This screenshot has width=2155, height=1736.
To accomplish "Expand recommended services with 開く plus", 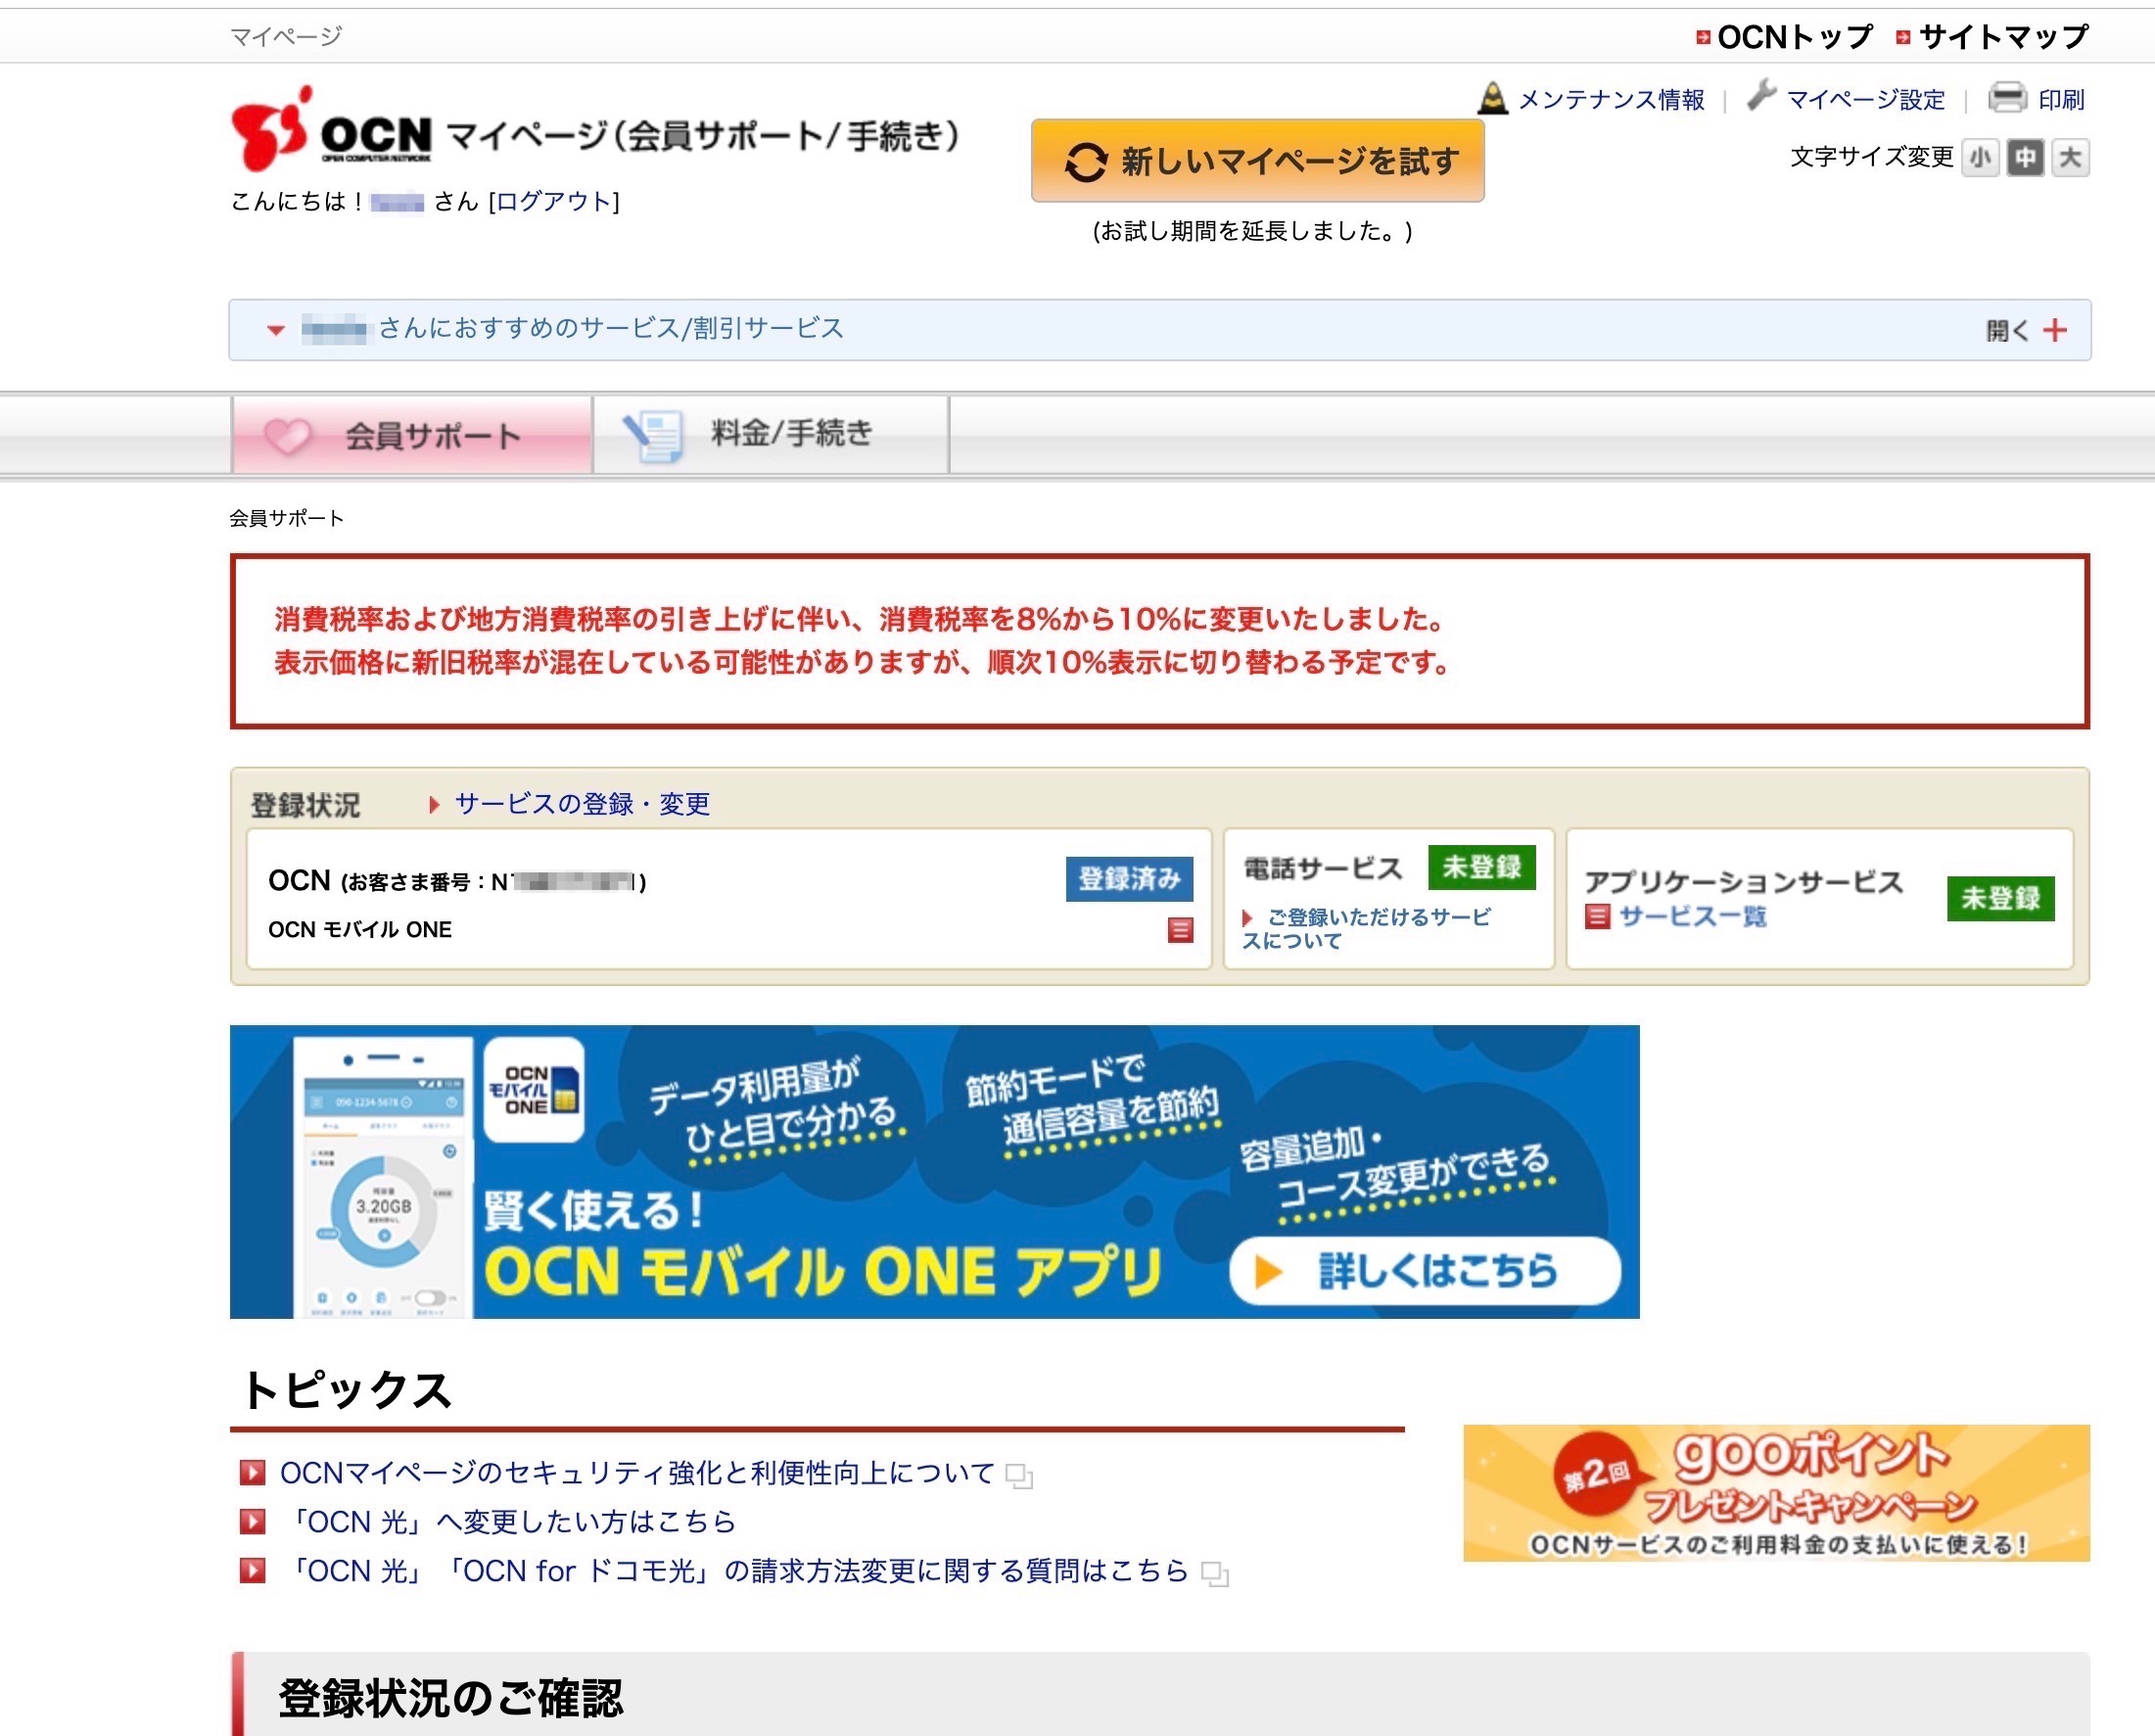I will (x=2026, y=330).
